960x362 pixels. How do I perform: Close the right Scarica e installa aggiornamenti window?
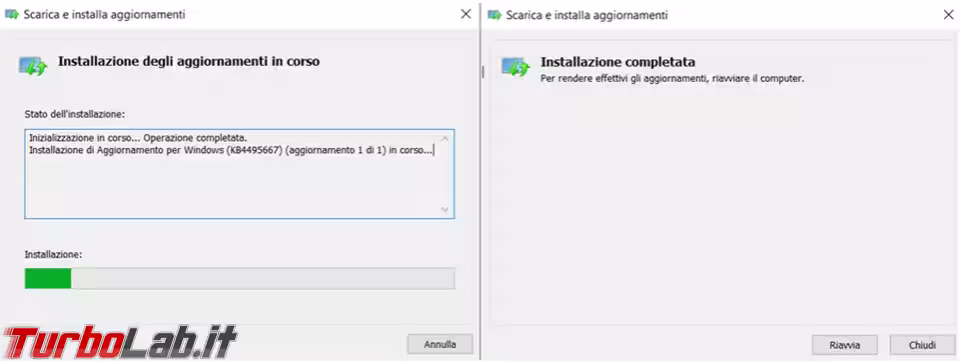(x=948, y=15)
